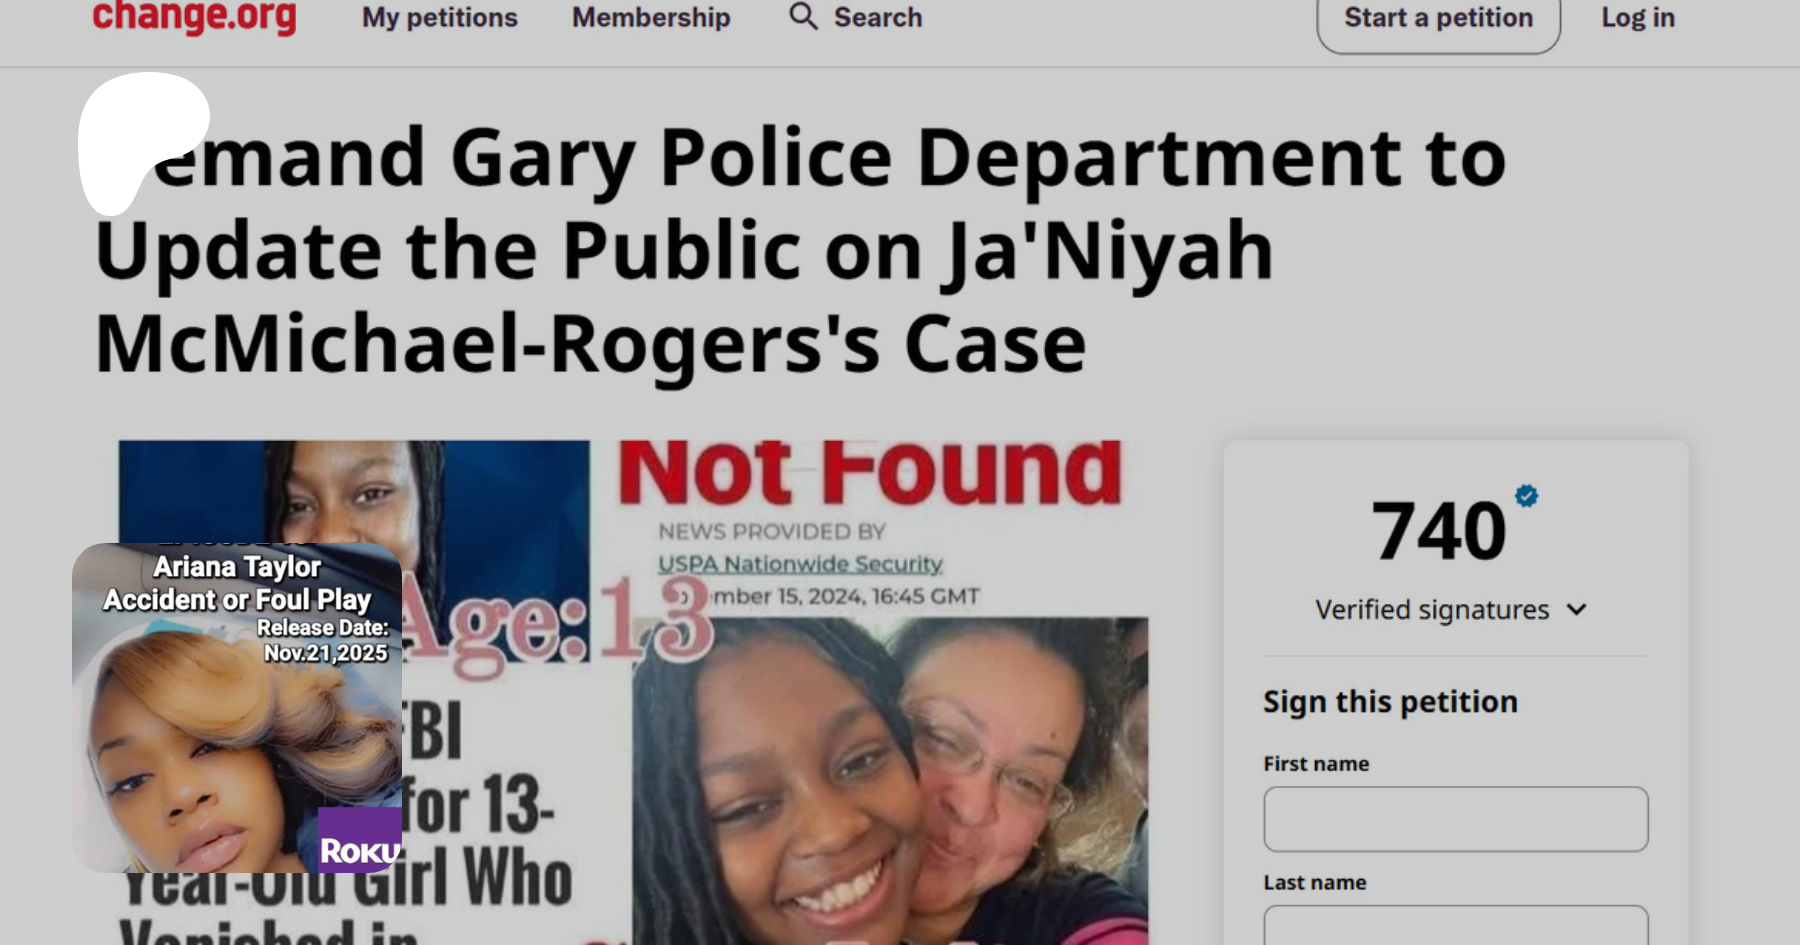Image resolution: width=1800 pixels, height=945 pixels.
Task: Expand the Verified signatures chevron
Action: [1577, 610]
